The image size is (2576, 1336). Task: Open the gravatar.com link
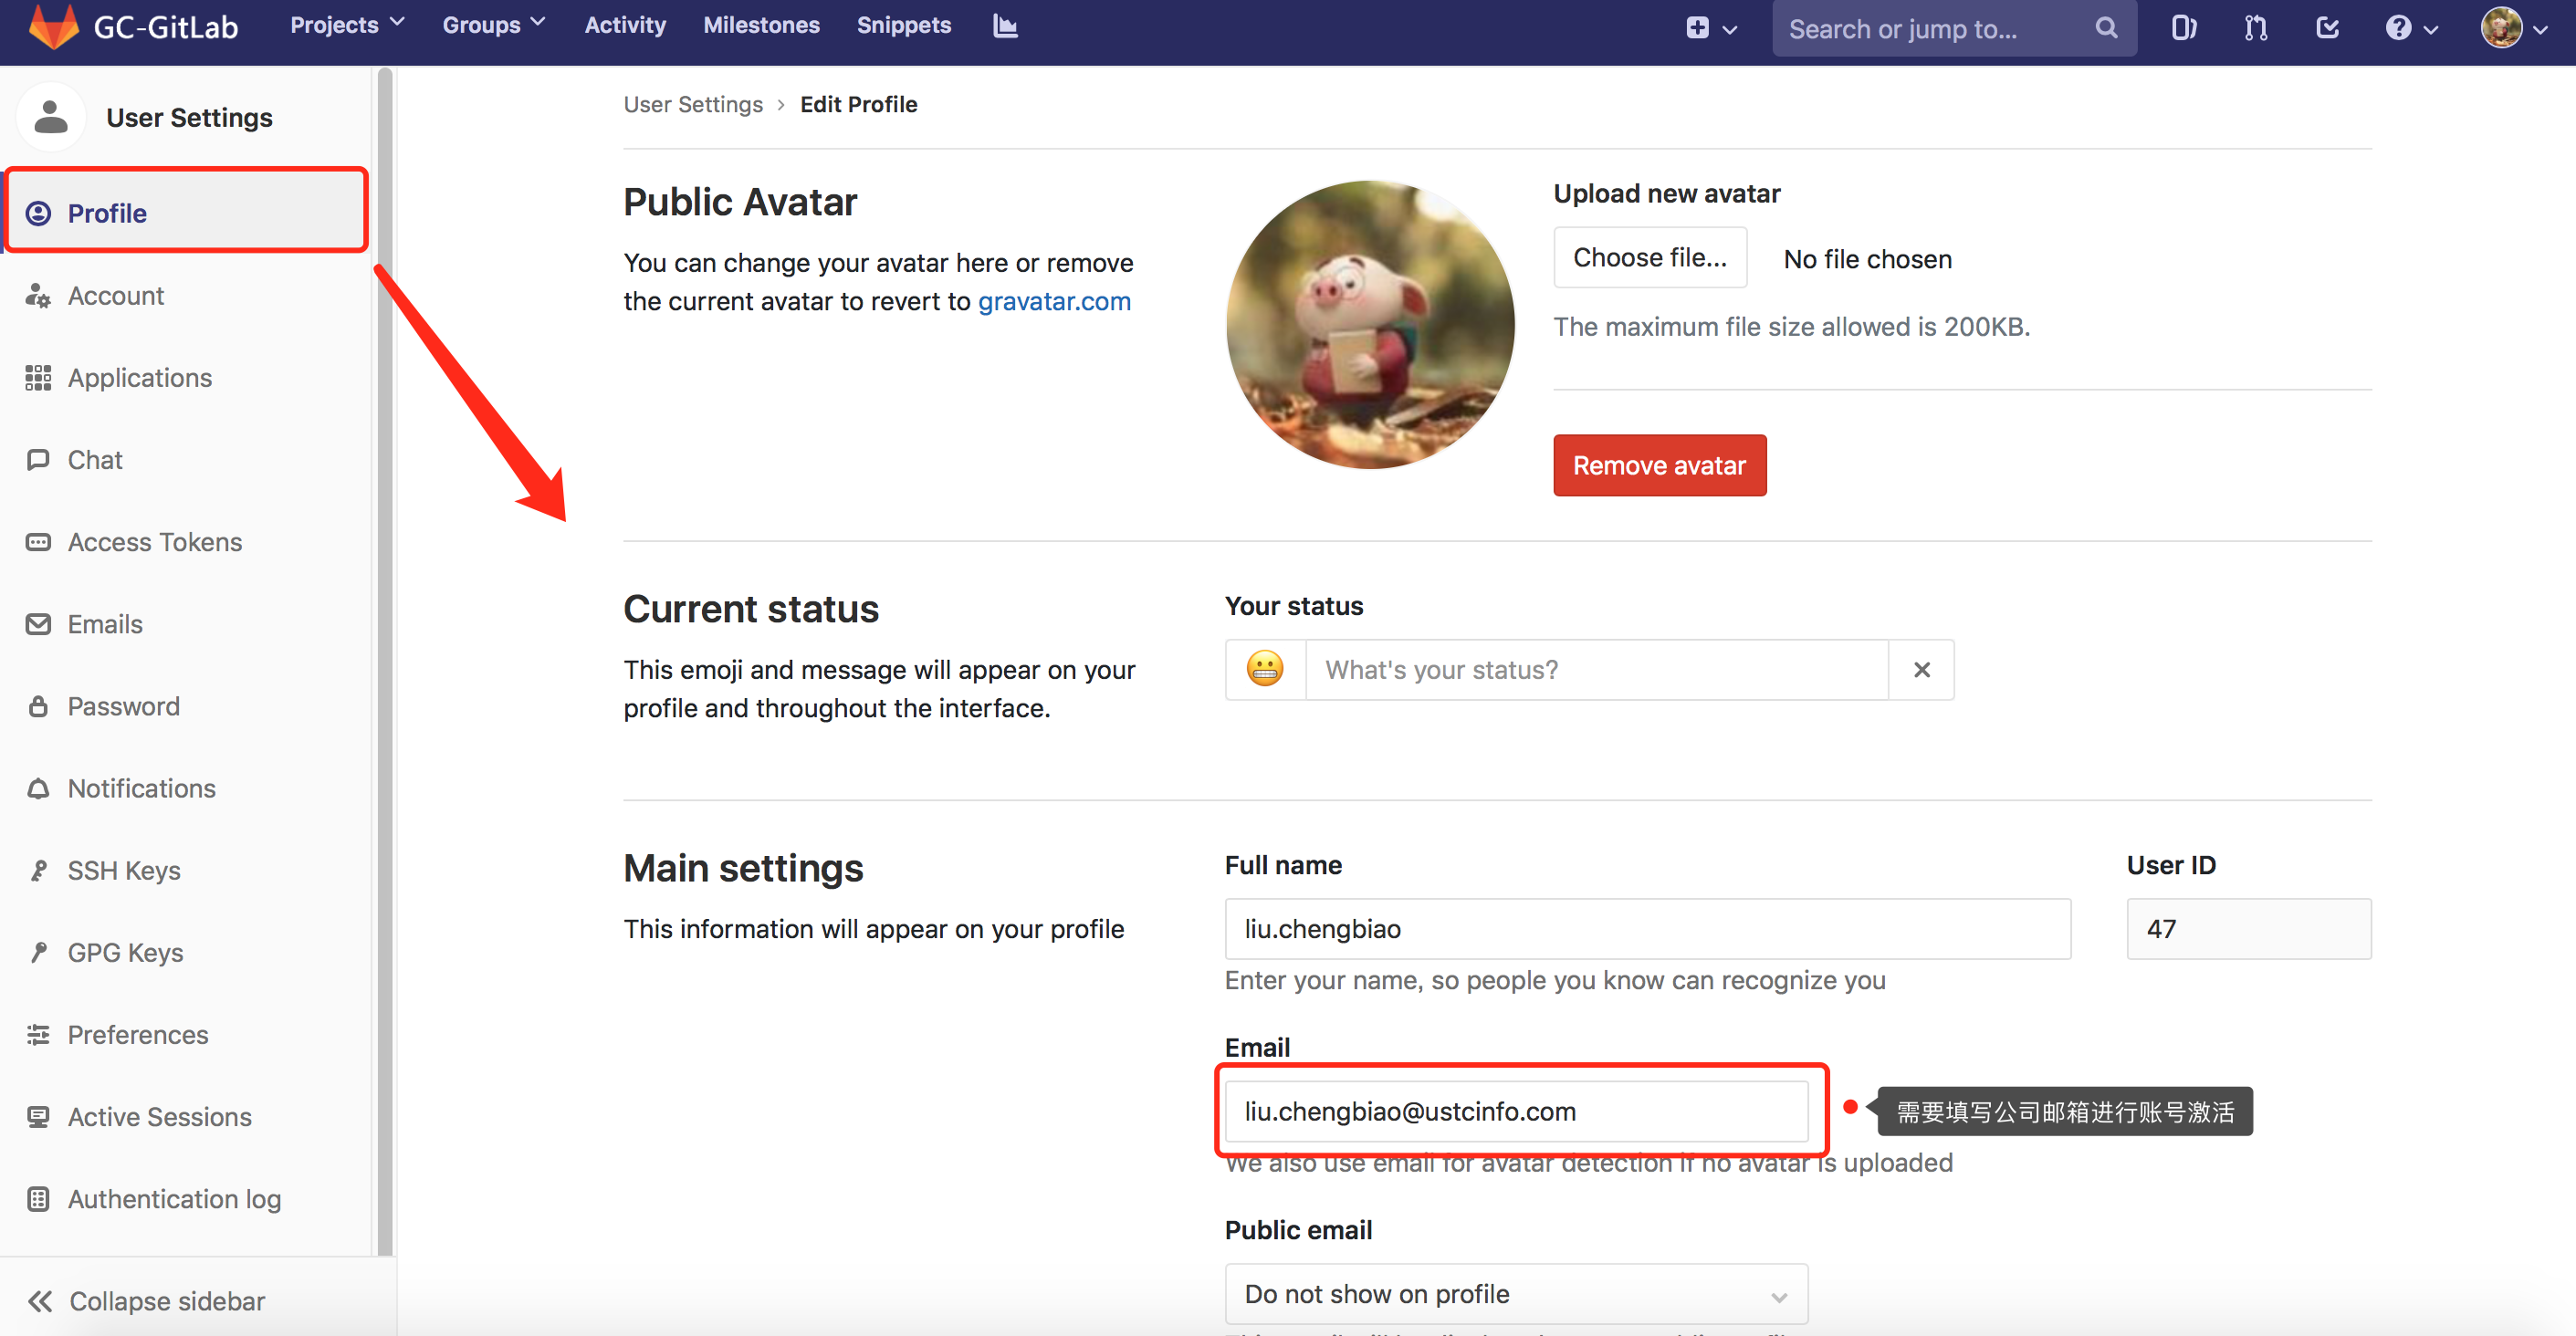click(x=1054, y=301)
